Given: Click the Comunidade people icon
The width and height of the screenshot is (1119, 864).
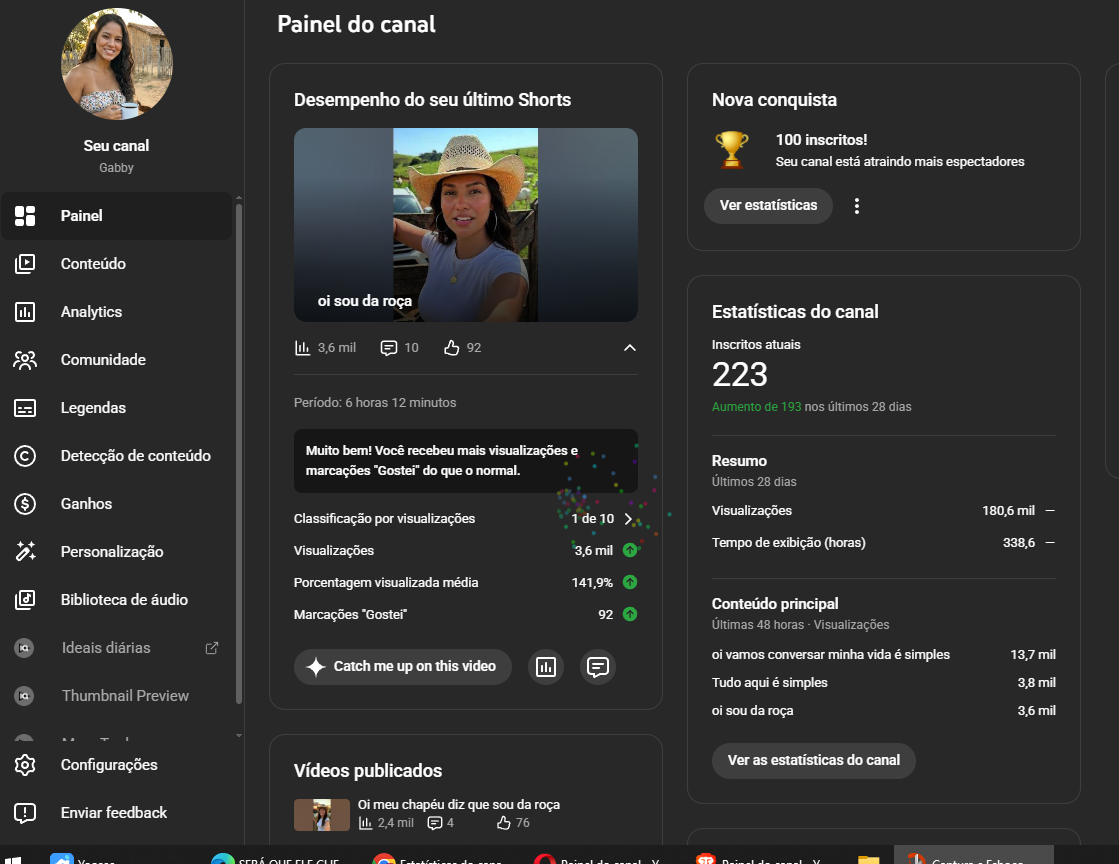Looking at the screenshot, I should point(25,360).
